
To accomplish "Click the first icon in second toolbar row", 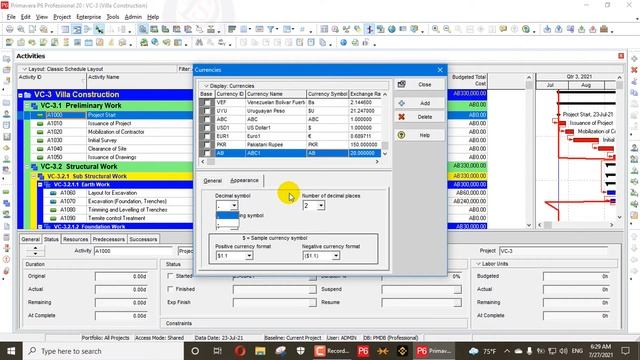I will (x=9, y=42).
